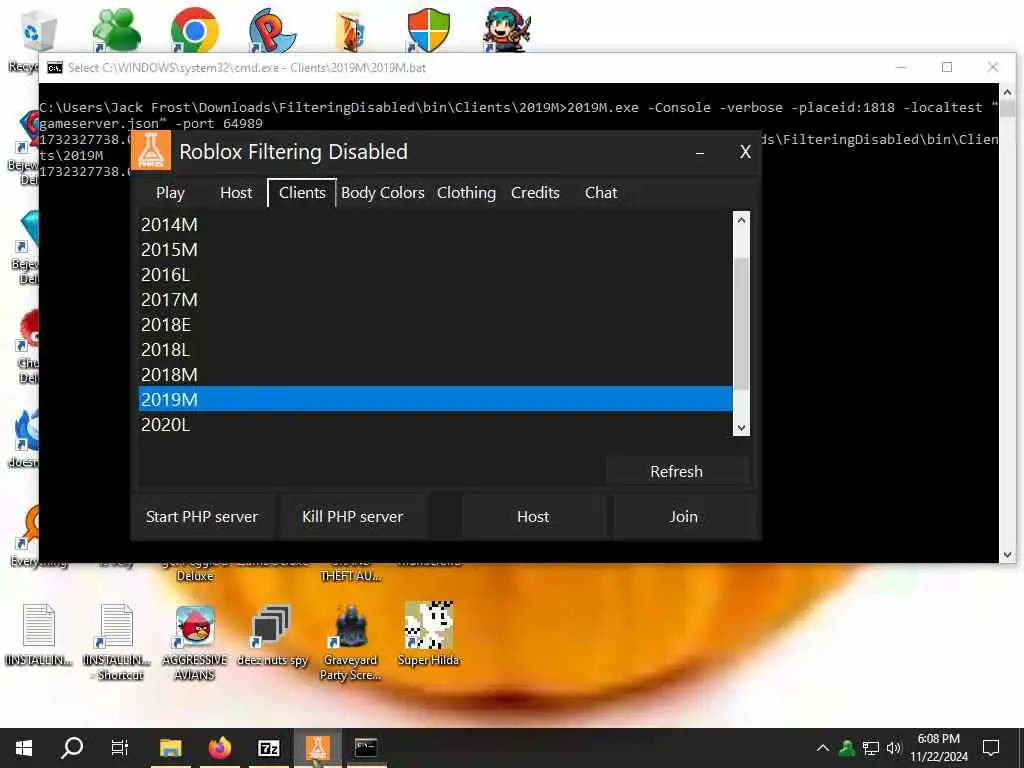Open the taskbar clock and date
1024x768 pixels.
(x=939, y=748)
